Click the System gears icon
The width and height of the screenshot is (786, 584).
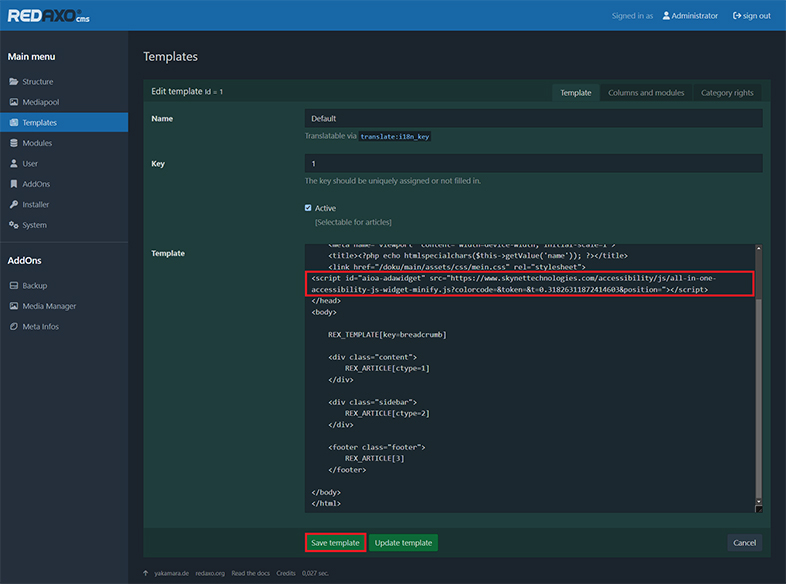tap(14, 225)
